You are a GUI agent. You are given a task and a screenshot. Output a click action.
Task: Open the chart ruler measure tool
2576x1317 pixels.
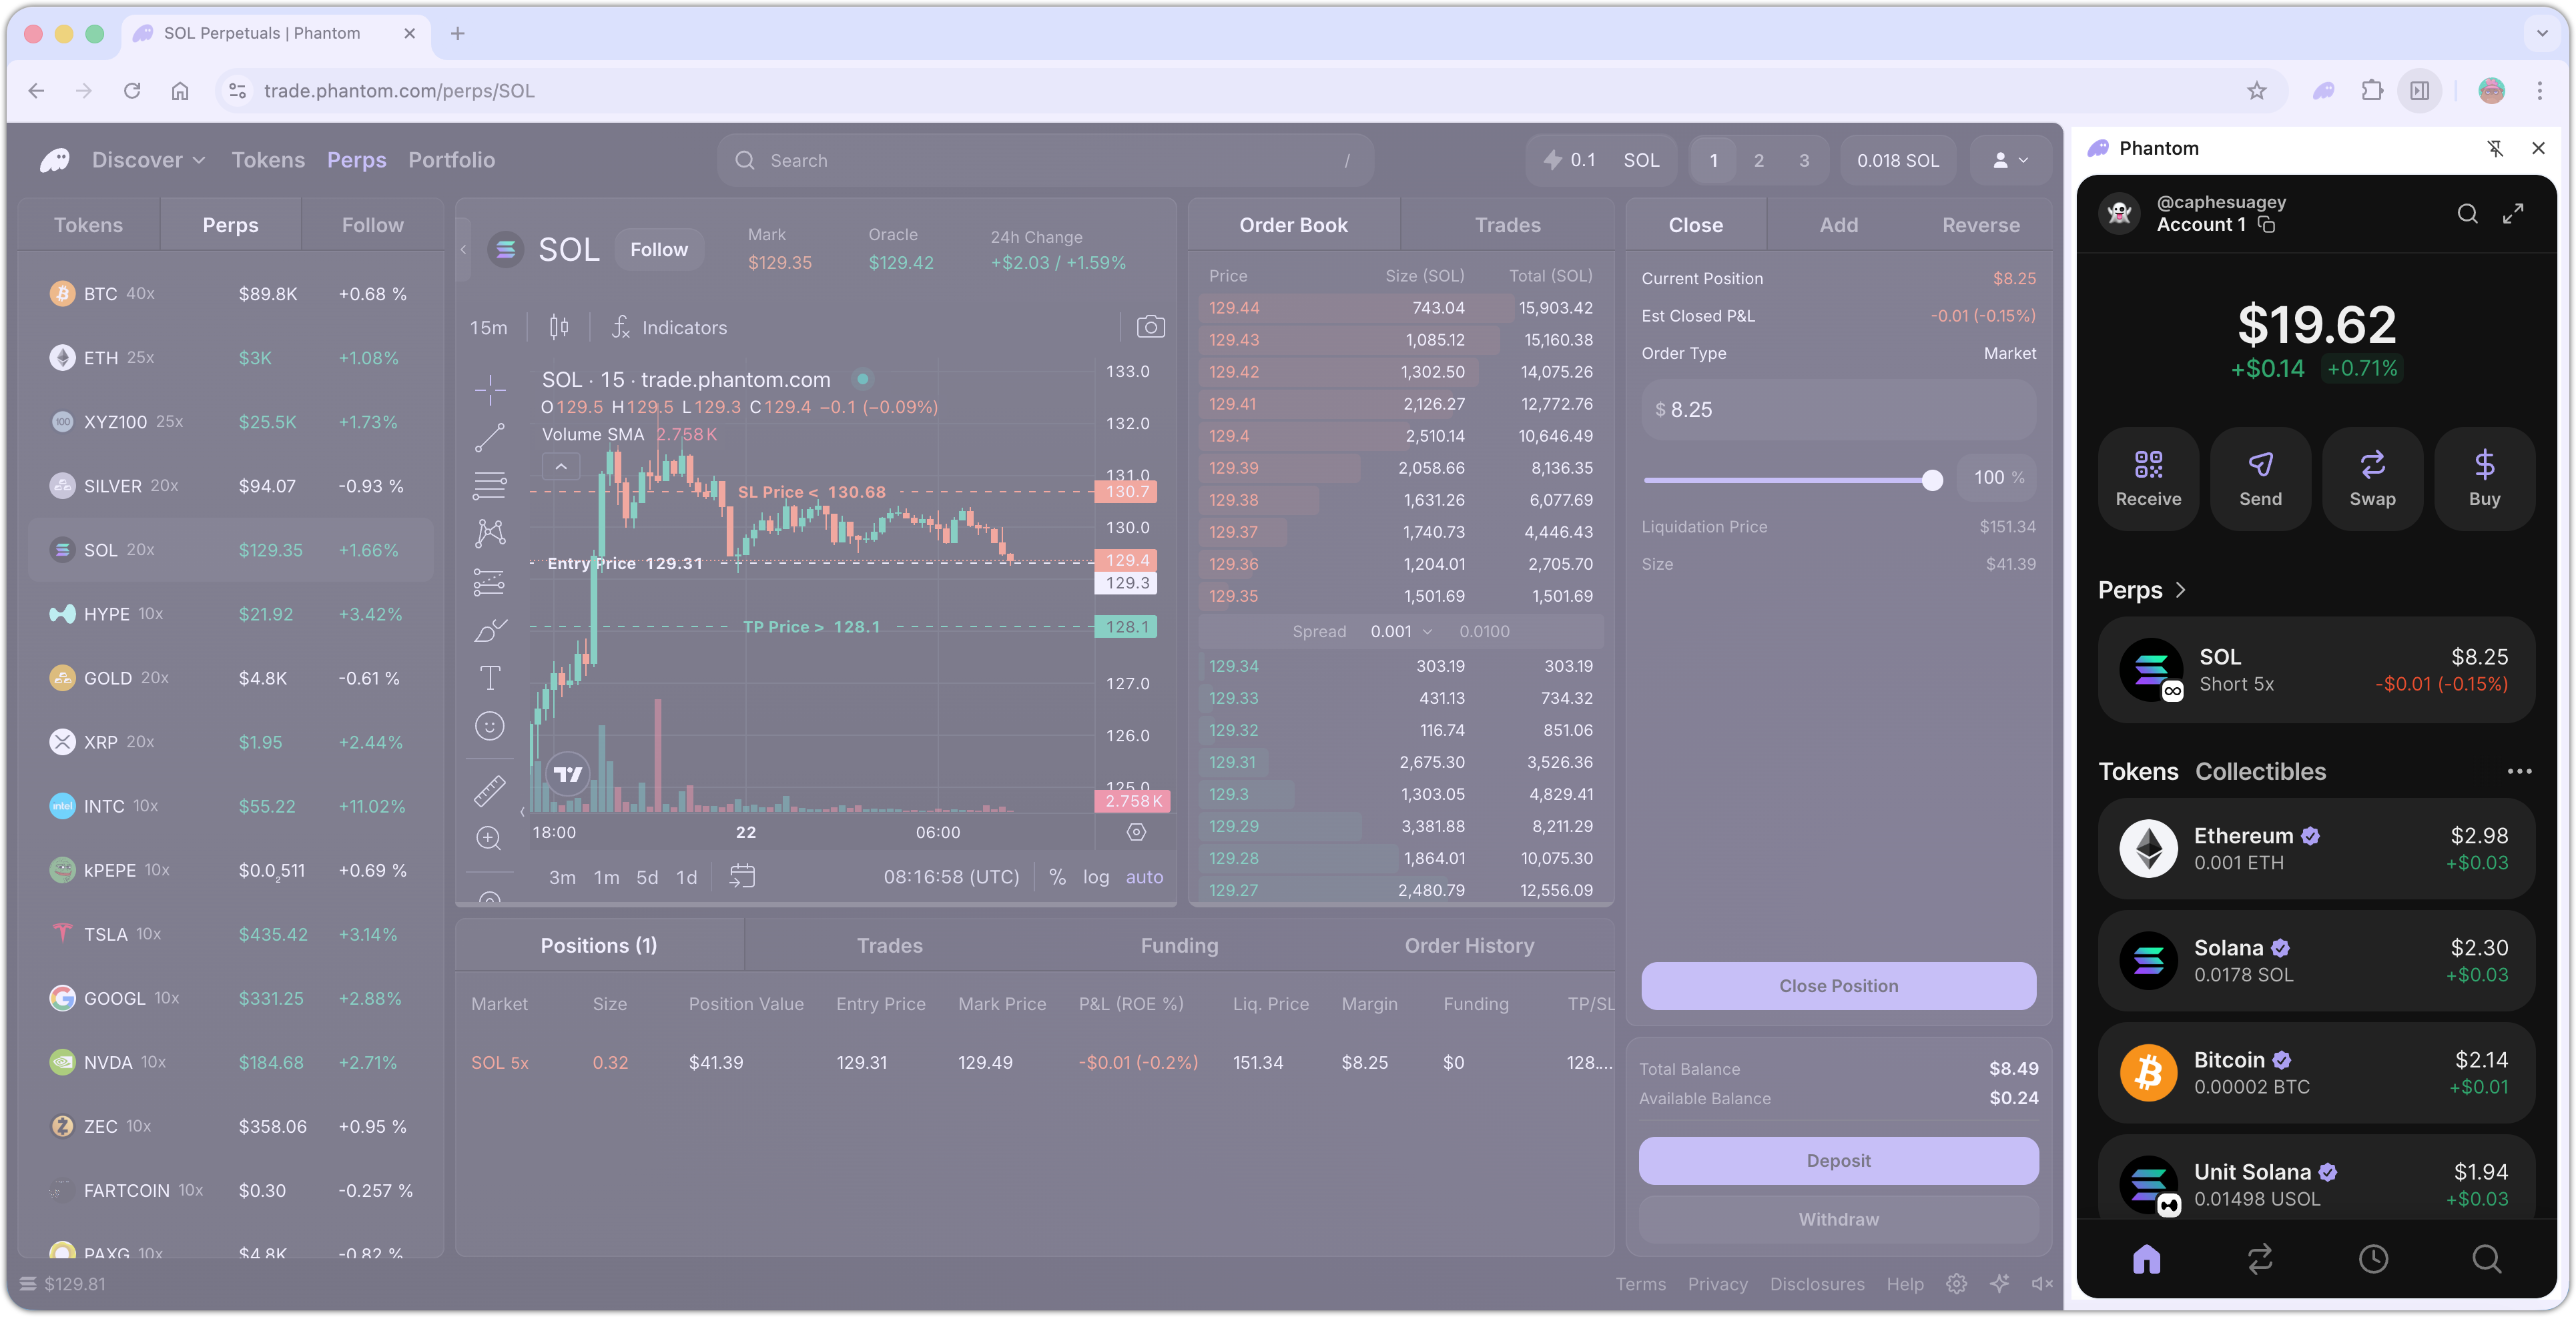coord(489,791)
